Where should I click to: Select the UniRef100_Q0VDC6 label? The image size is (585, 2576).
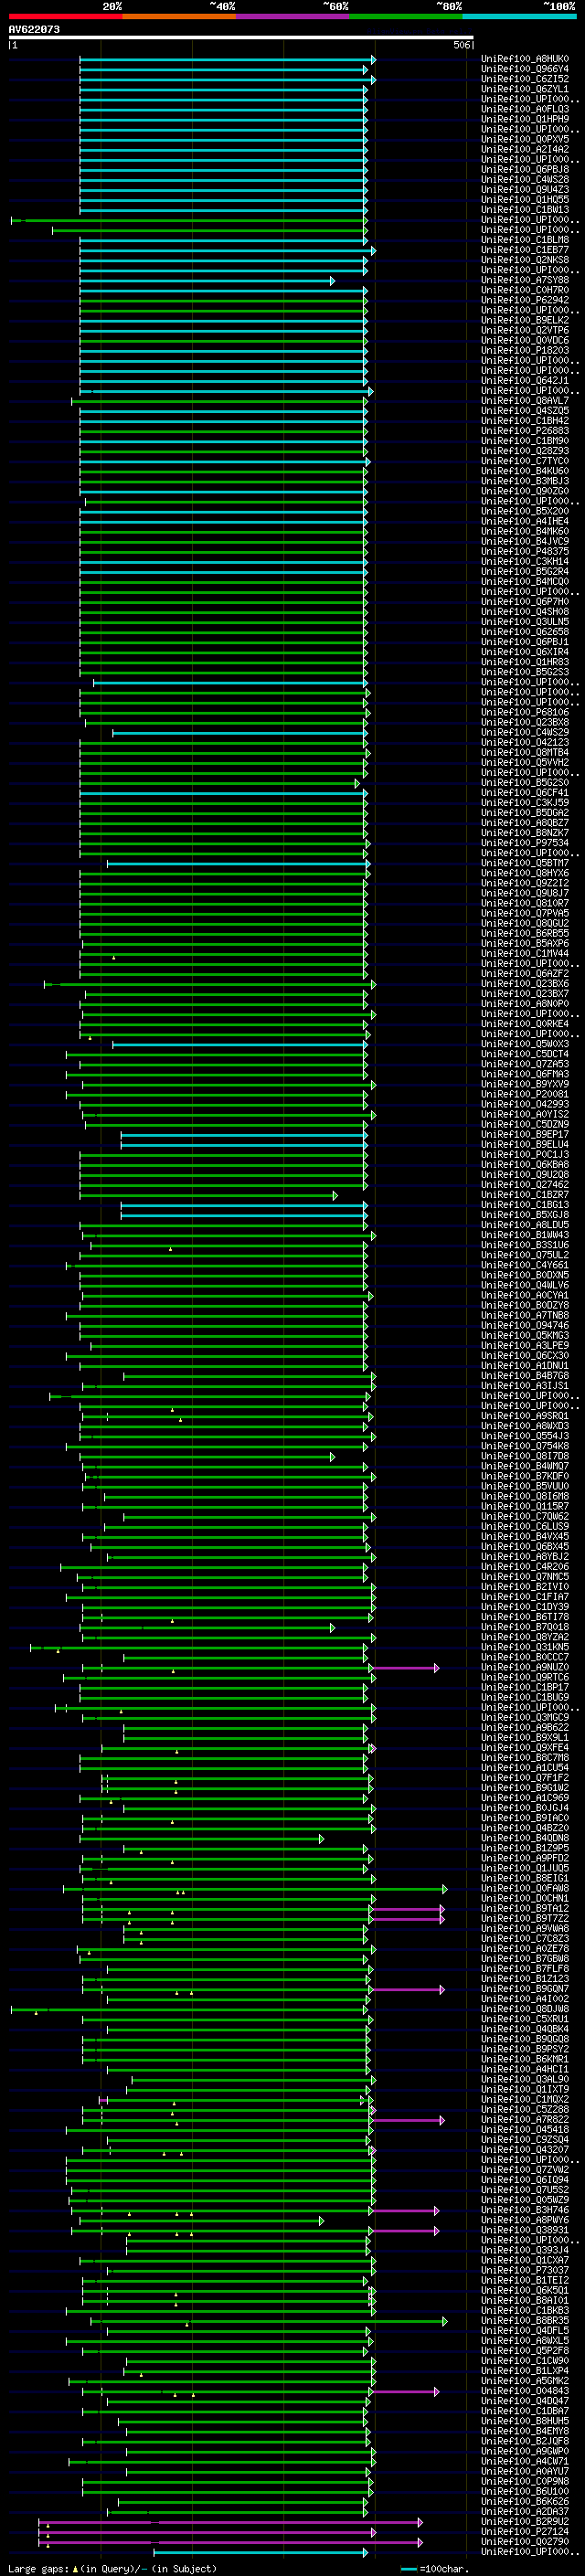[525, 340]
